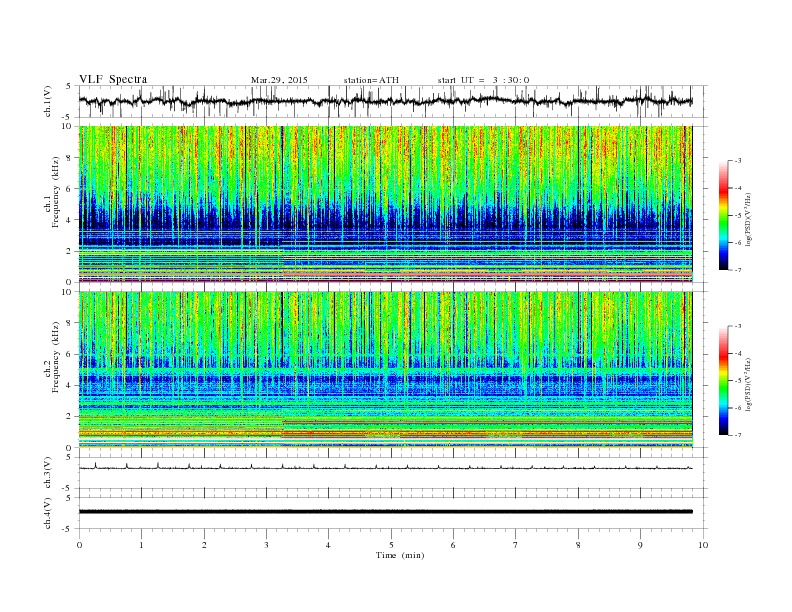Click the "Time (min)" x-axis label
This screenshot has height=612, width=792.
click(400, 555)
